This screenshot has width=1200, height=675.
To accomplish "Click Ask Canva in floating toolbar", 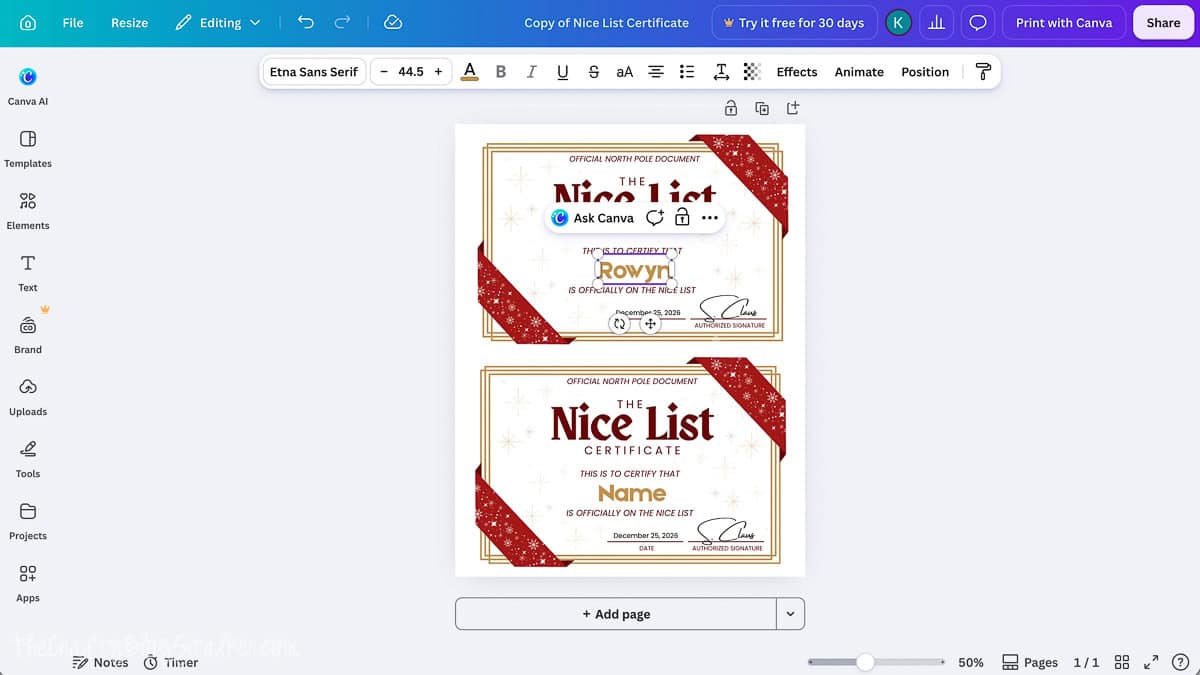I will [593, 218].
